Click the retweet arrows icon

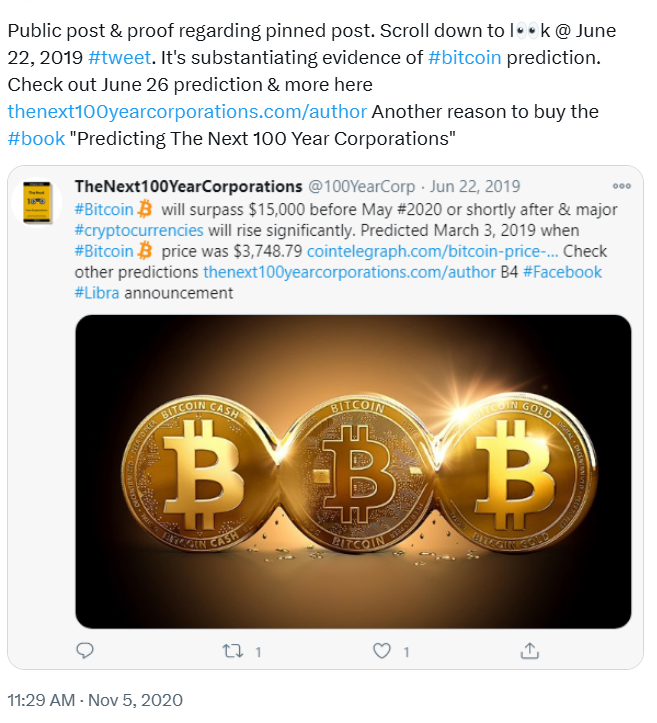(233, 650)
